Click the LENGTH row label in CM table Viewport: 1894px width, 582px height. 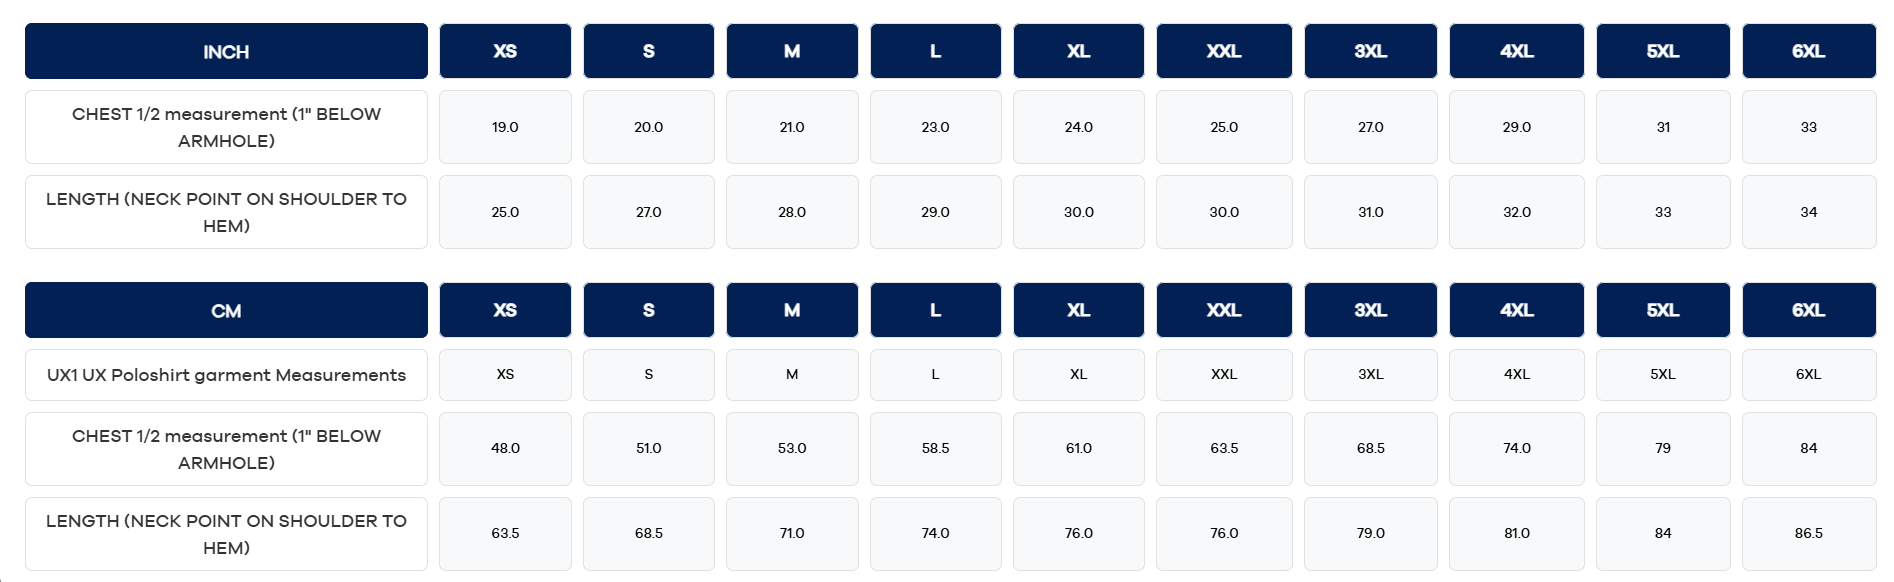(226, 534)
